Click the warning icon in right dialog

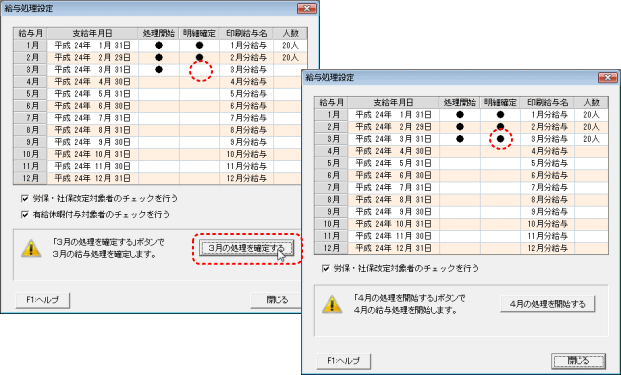332,304
